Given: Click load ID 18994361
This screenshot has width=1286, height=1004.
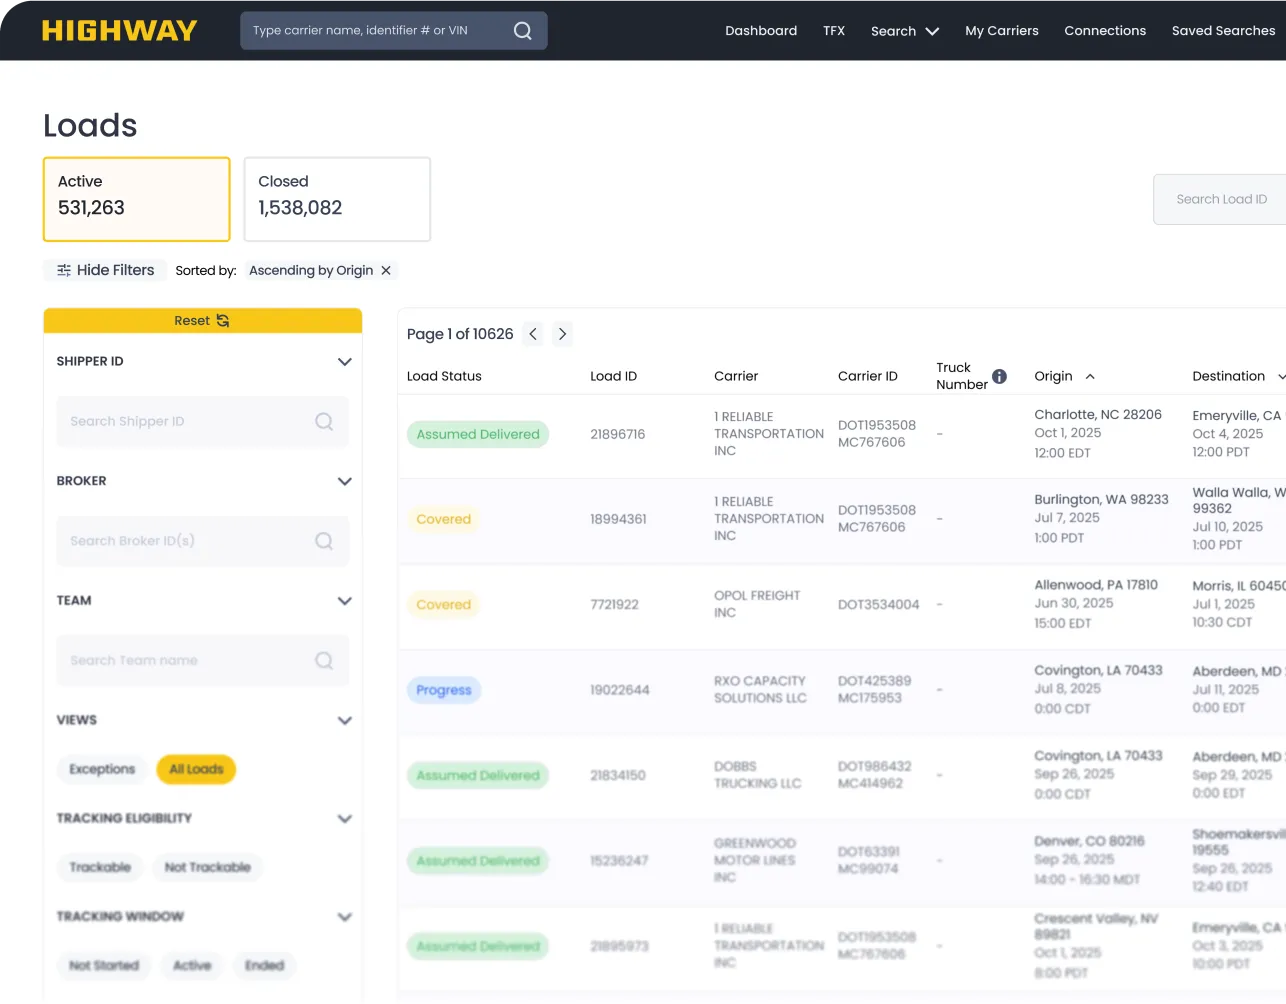Looking at the screenshot, I should [x=618, y=519].
